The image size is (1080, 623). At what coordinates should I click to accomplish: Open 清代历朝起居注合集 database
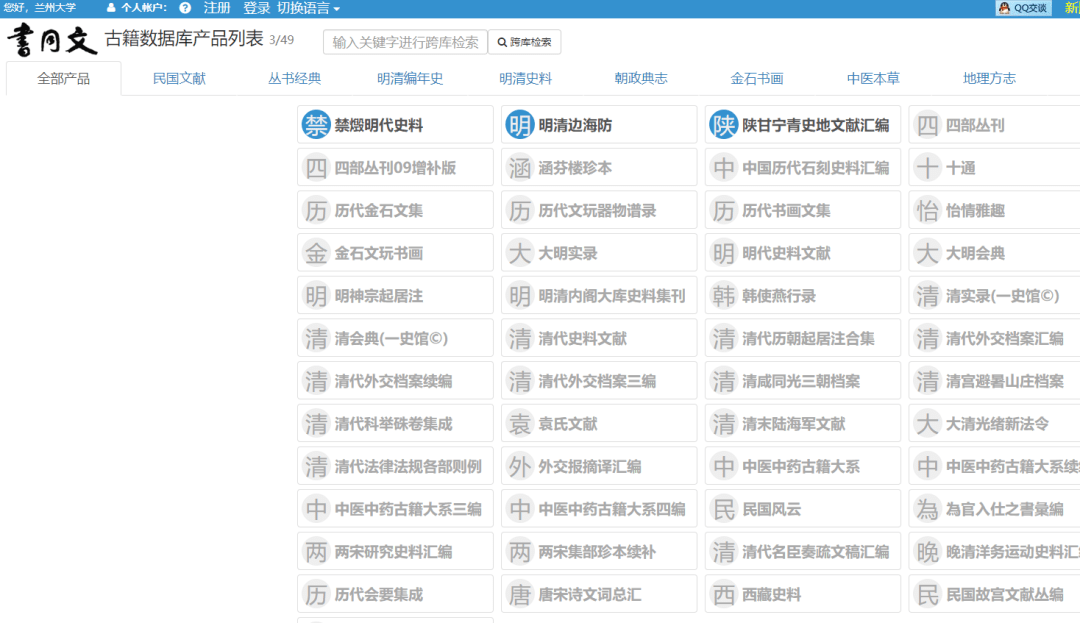pos(803,339)
